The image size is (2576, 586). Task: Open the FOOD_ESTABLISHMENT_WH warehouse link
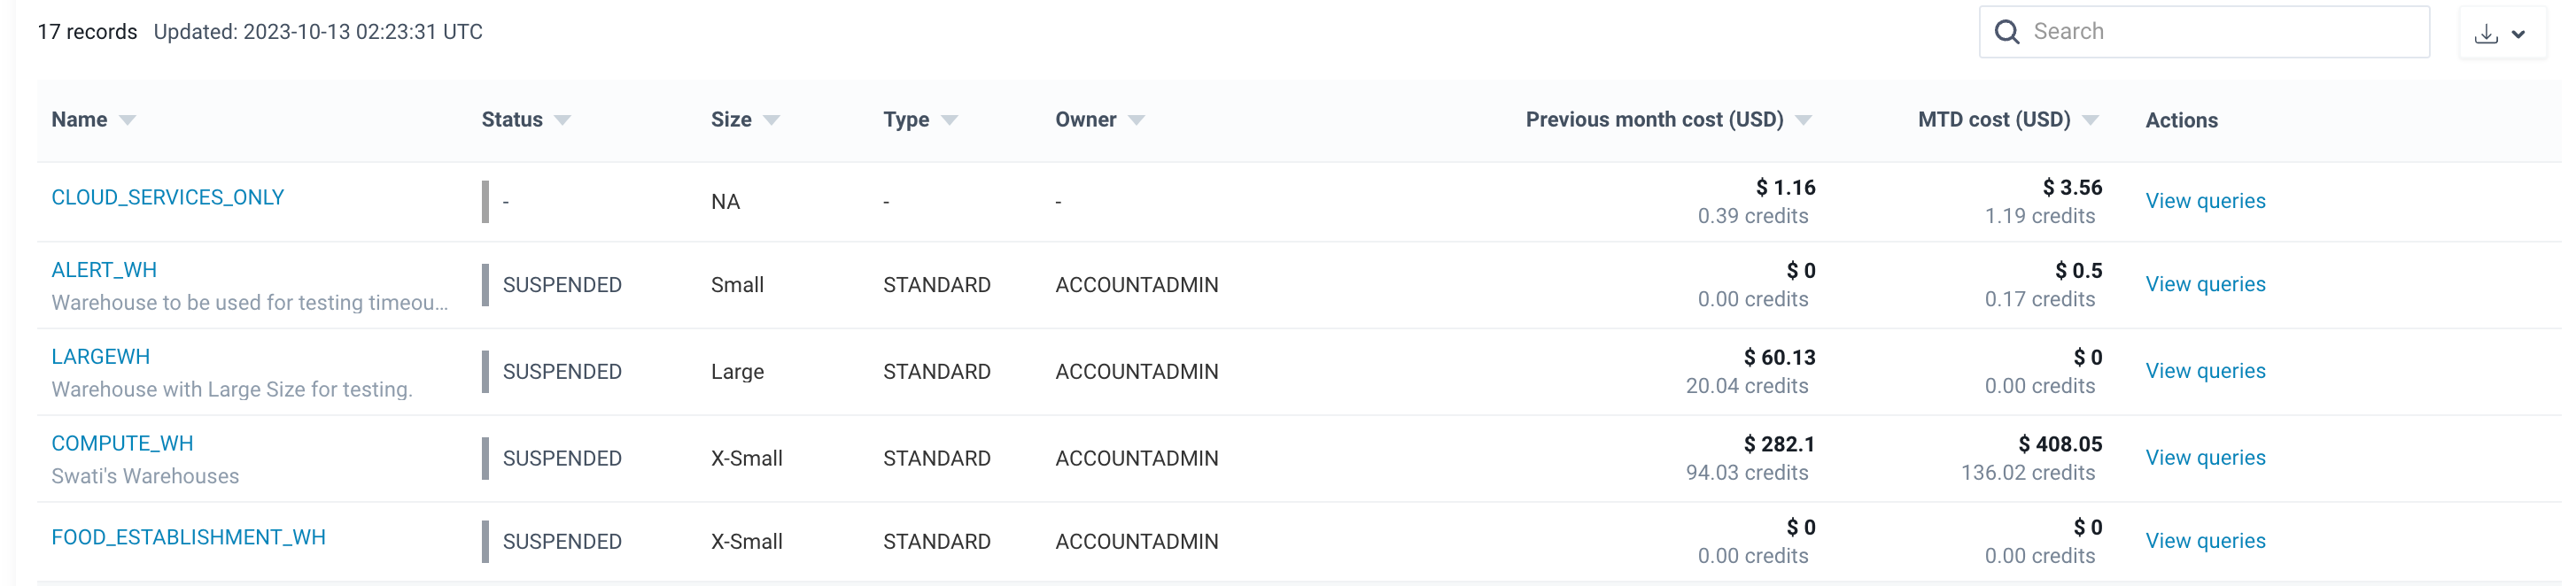(188, 537)
